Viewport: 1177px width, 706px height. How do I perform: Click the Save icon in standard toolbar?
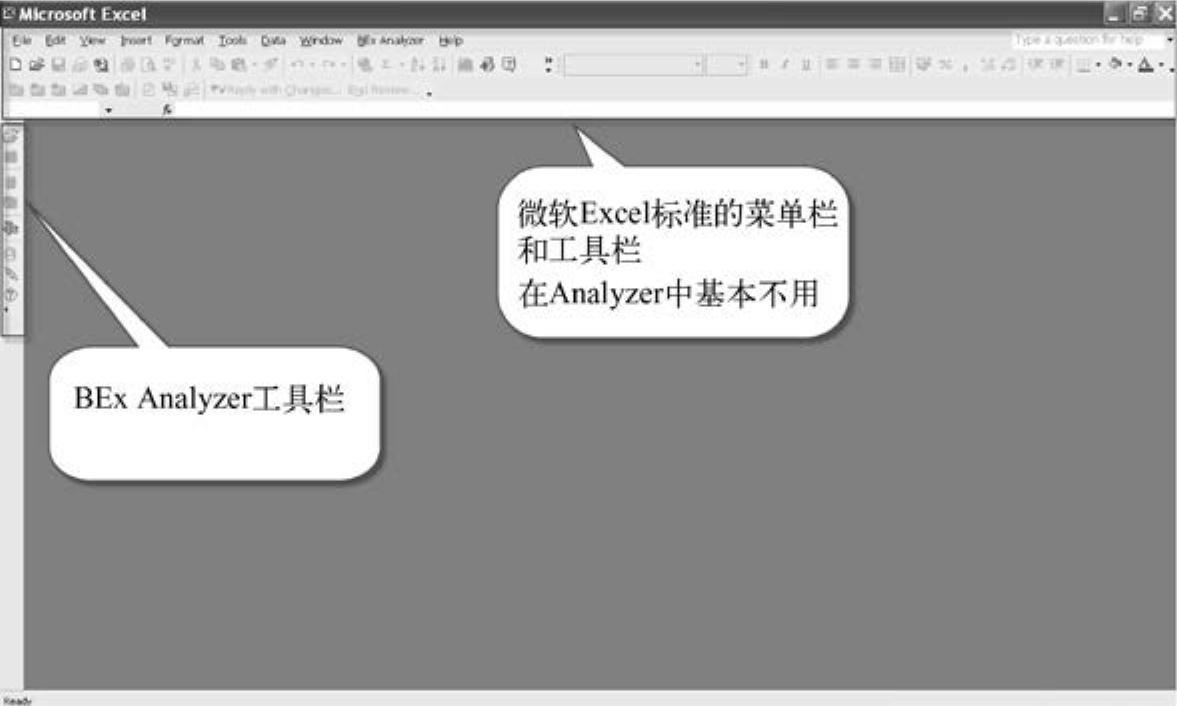[58, 65]
